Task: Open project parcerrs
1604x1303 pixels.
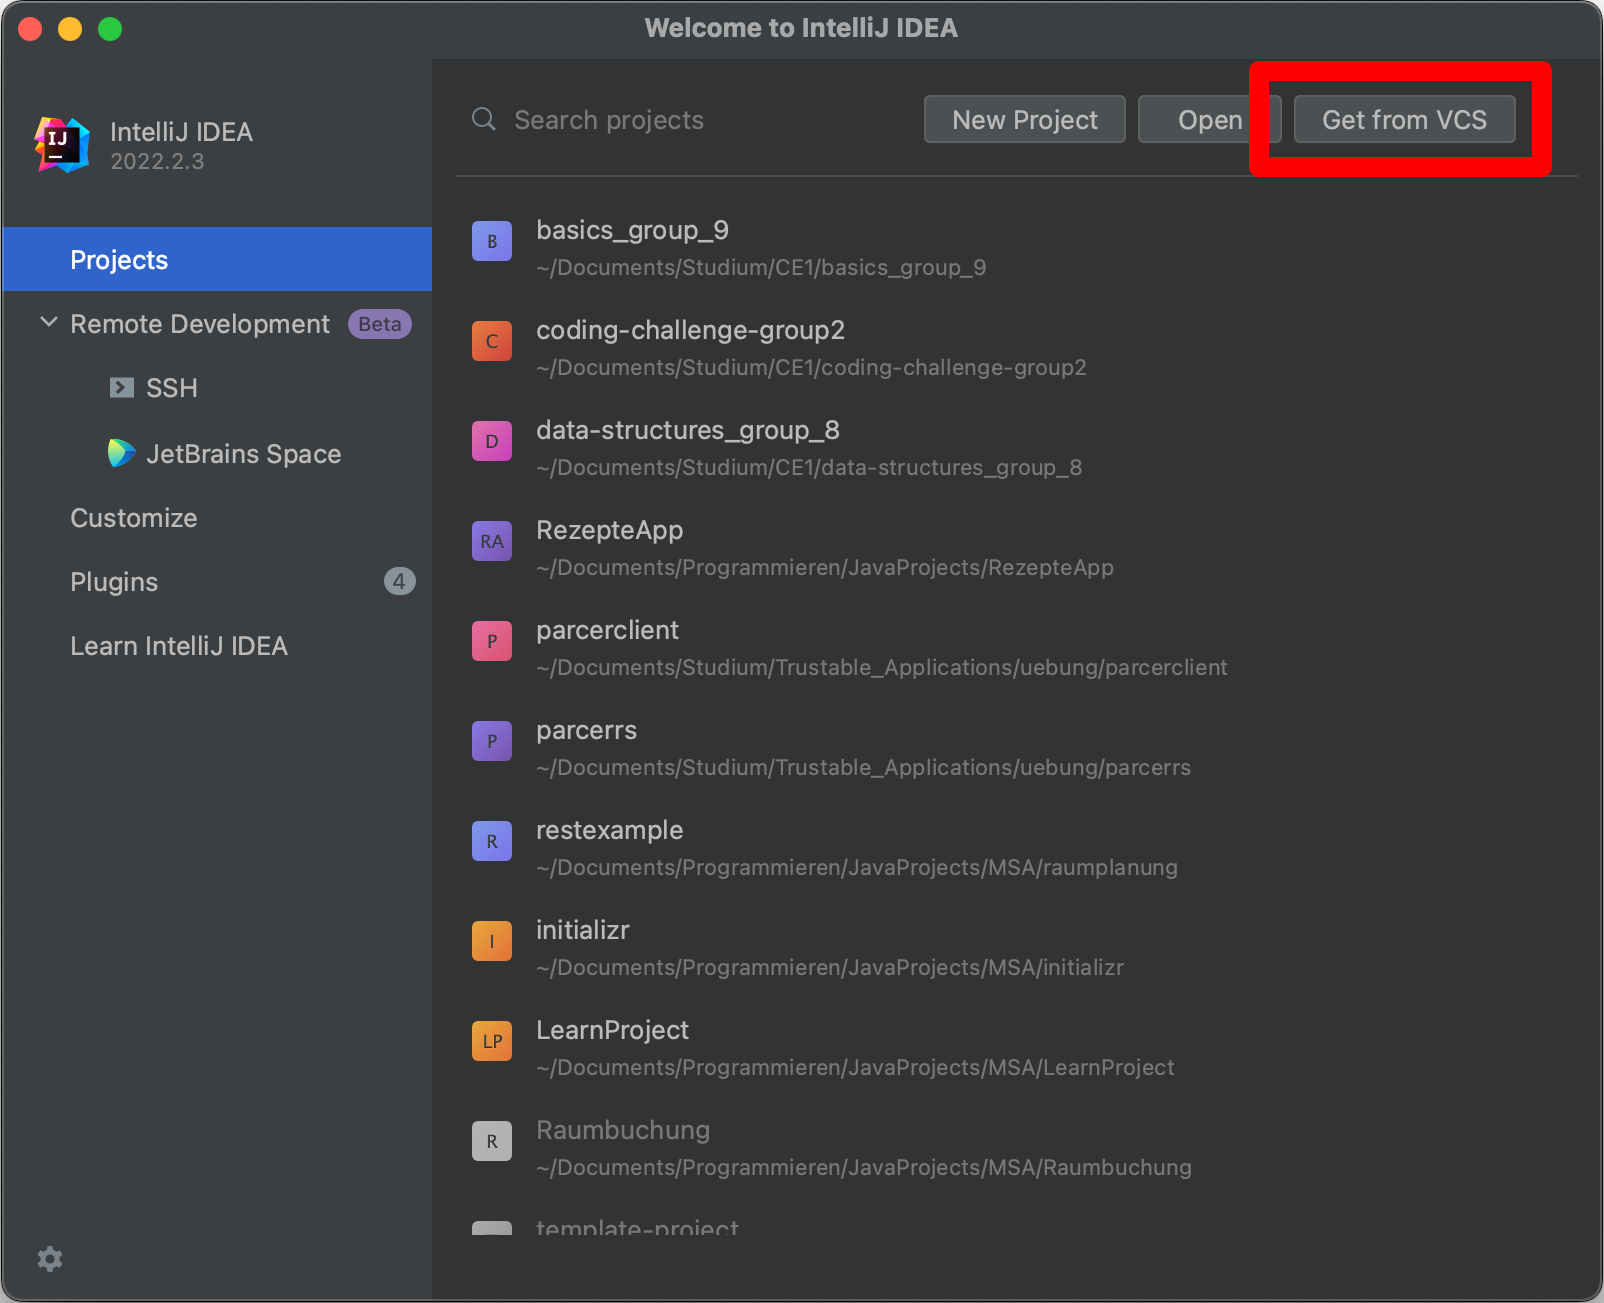Action: tap(586, 730)
